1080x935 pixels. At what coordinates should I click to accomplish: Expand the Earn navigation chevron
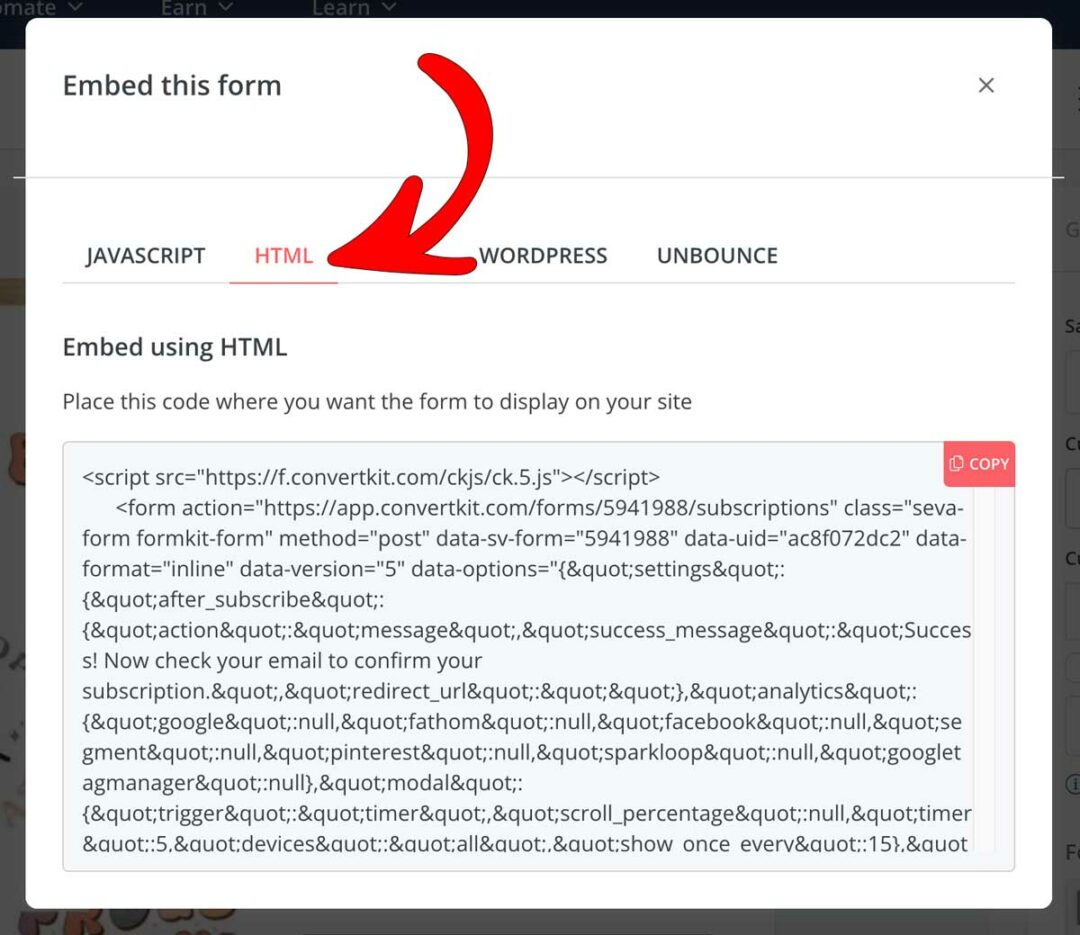[x=225, y=8]
